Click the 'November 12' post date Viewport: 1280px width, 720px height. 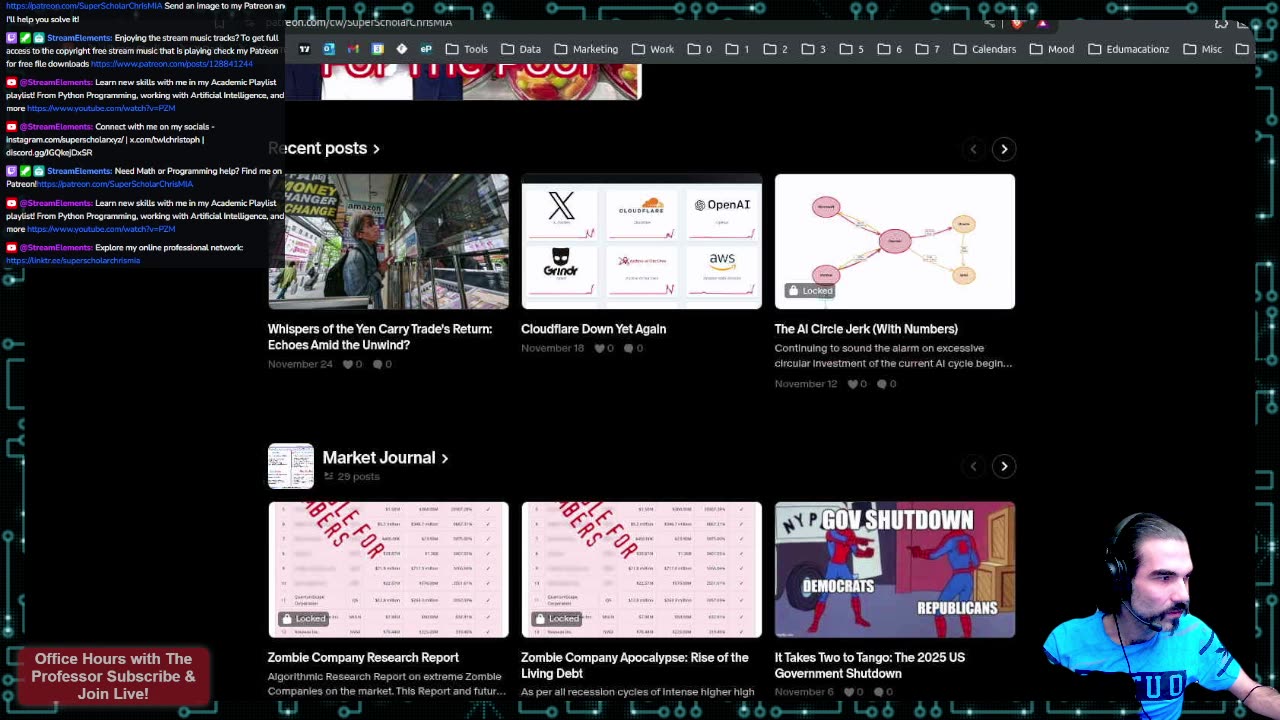pyautogui.click(x=806, y=384)
